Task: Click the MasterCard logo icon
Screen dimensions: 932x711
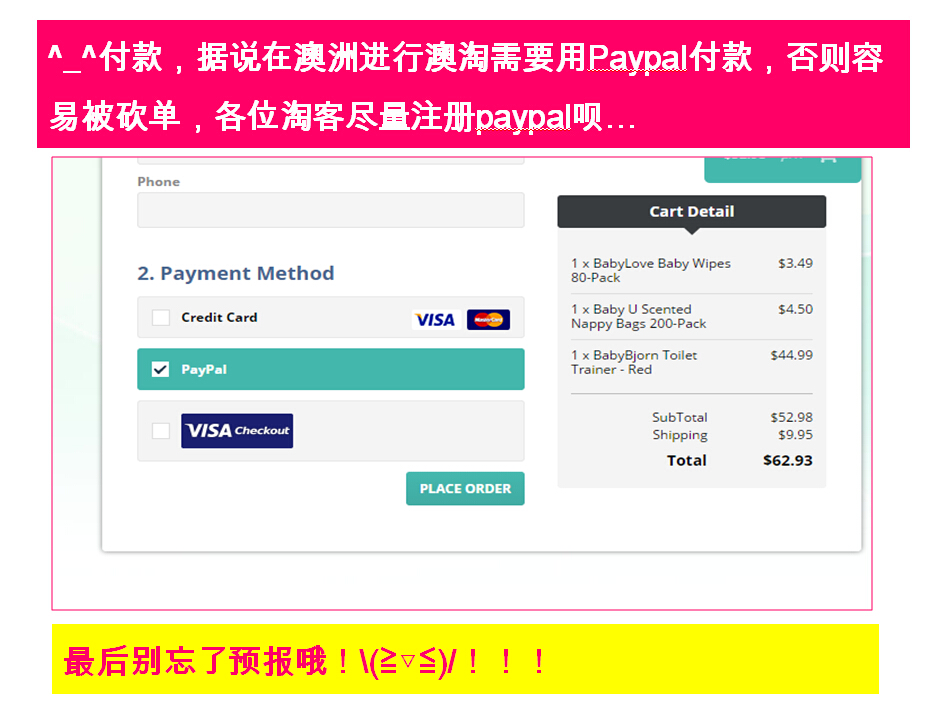Action: click(488, 320)
